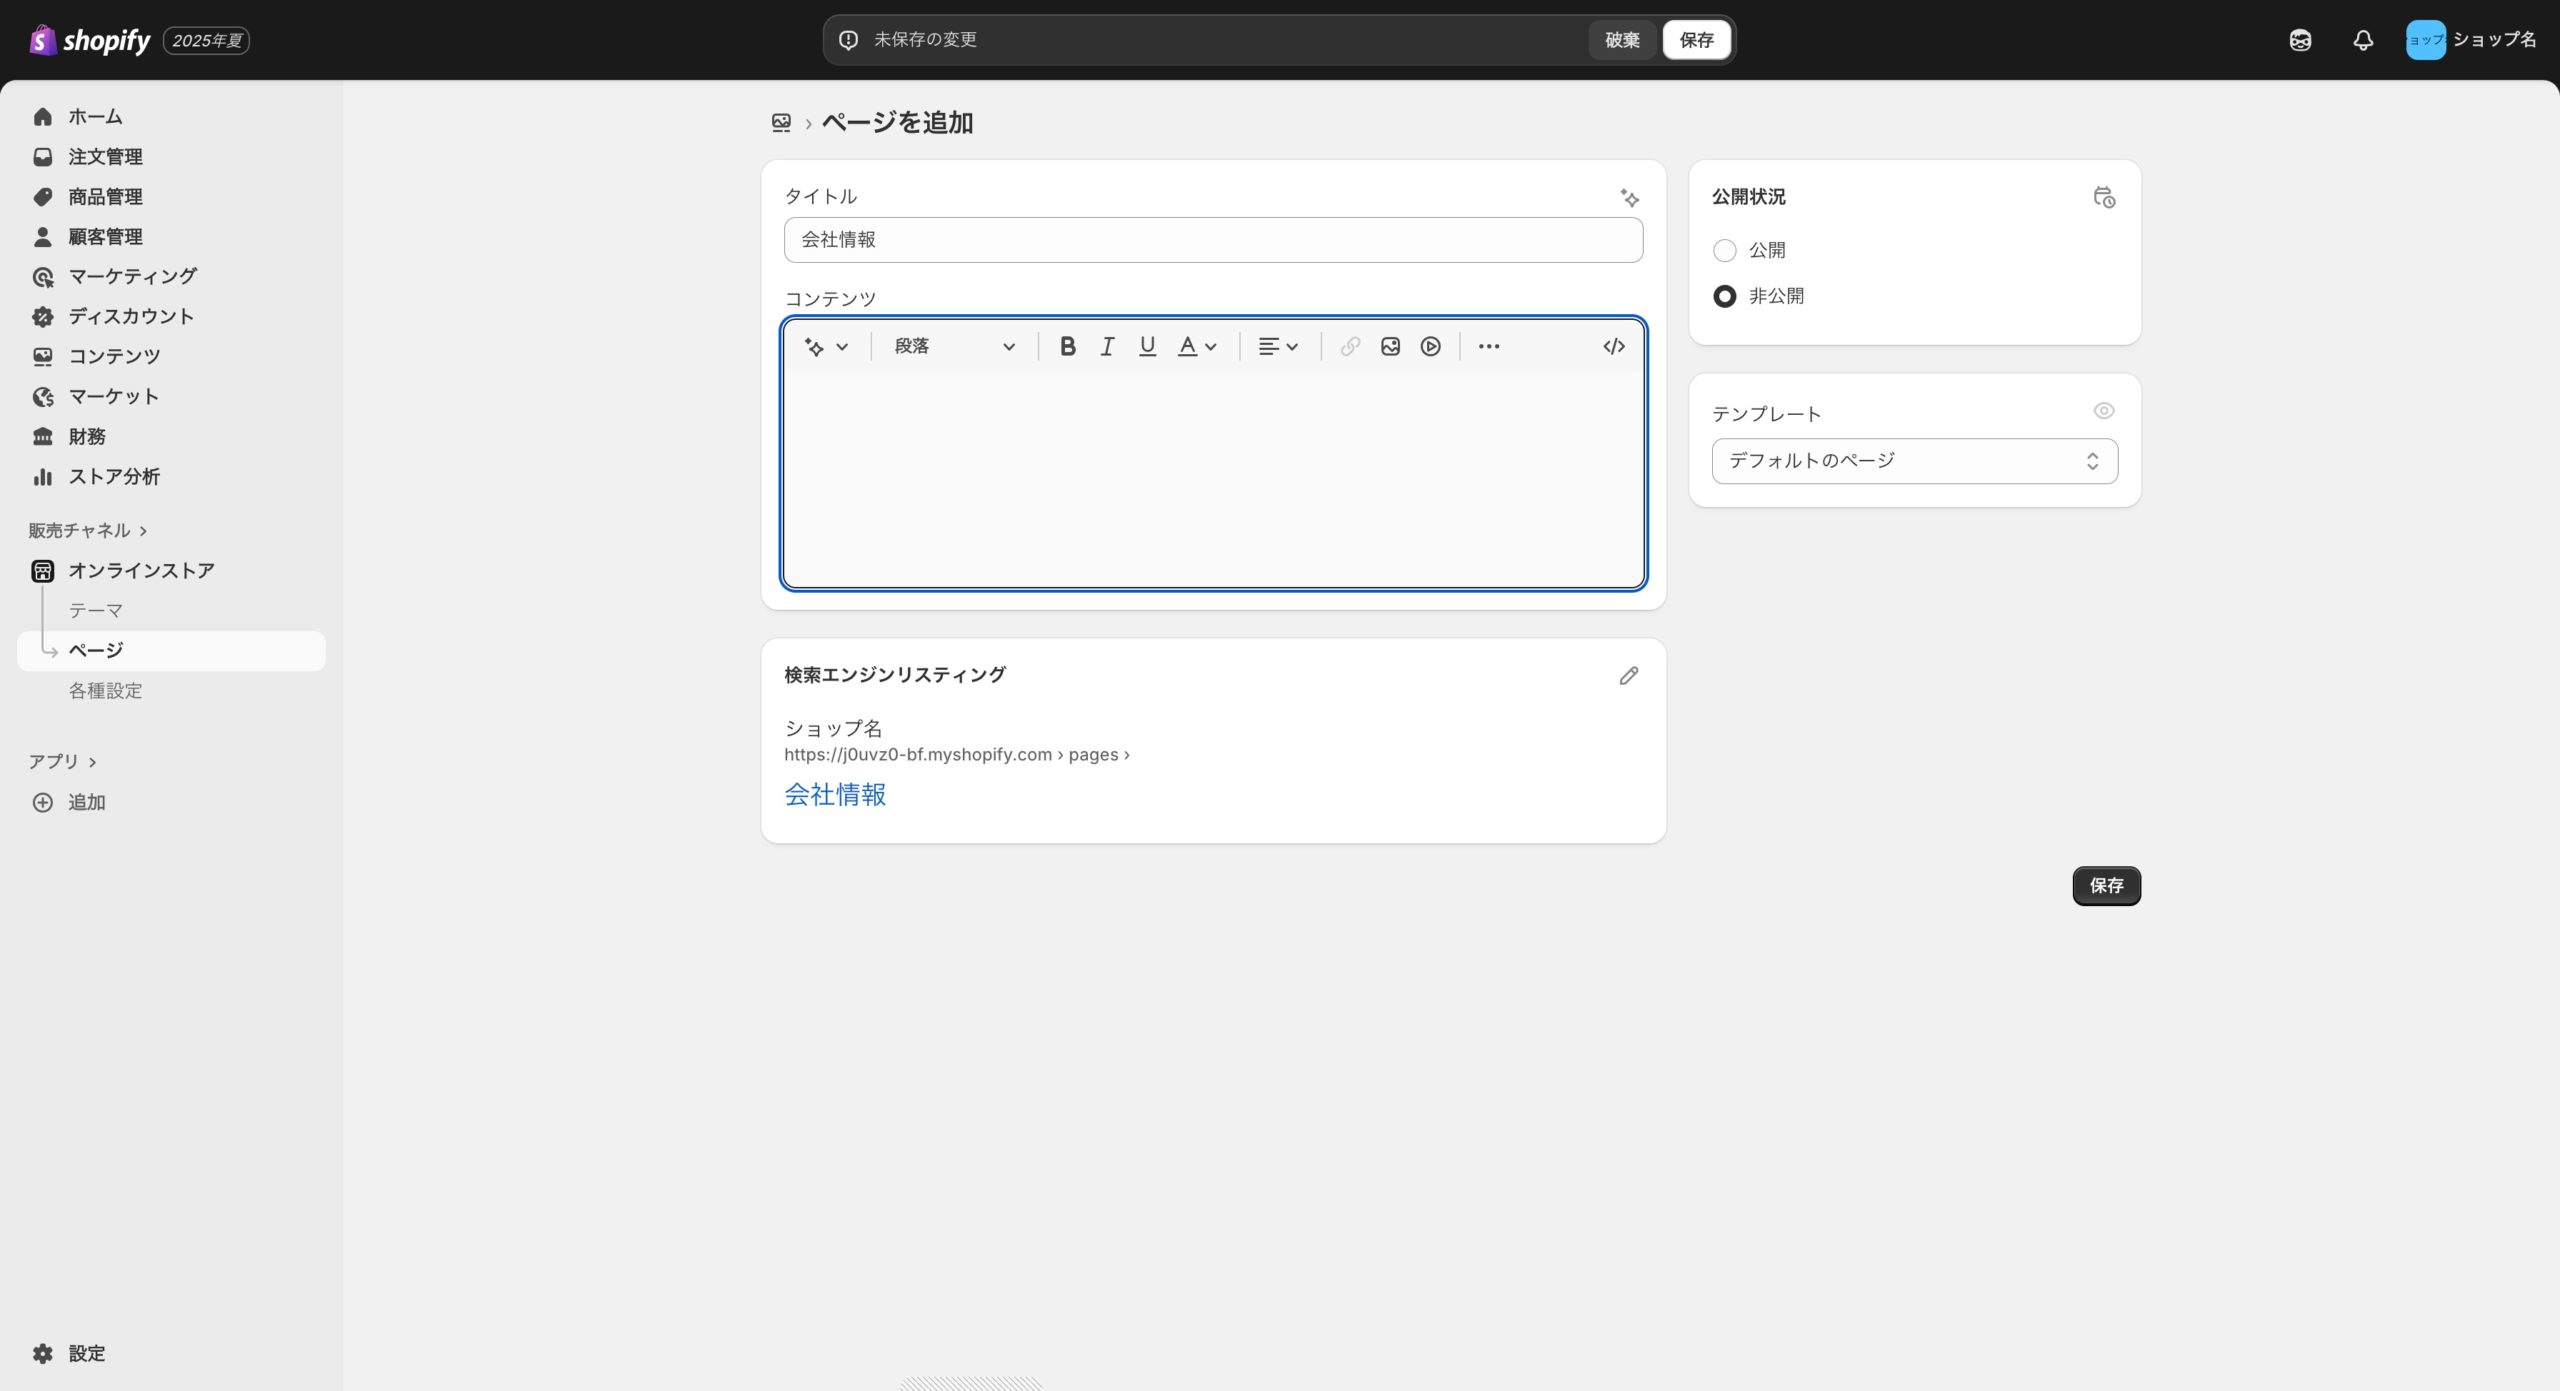
Task: Insert a video using the play icon
Action: coord(1430,346)
